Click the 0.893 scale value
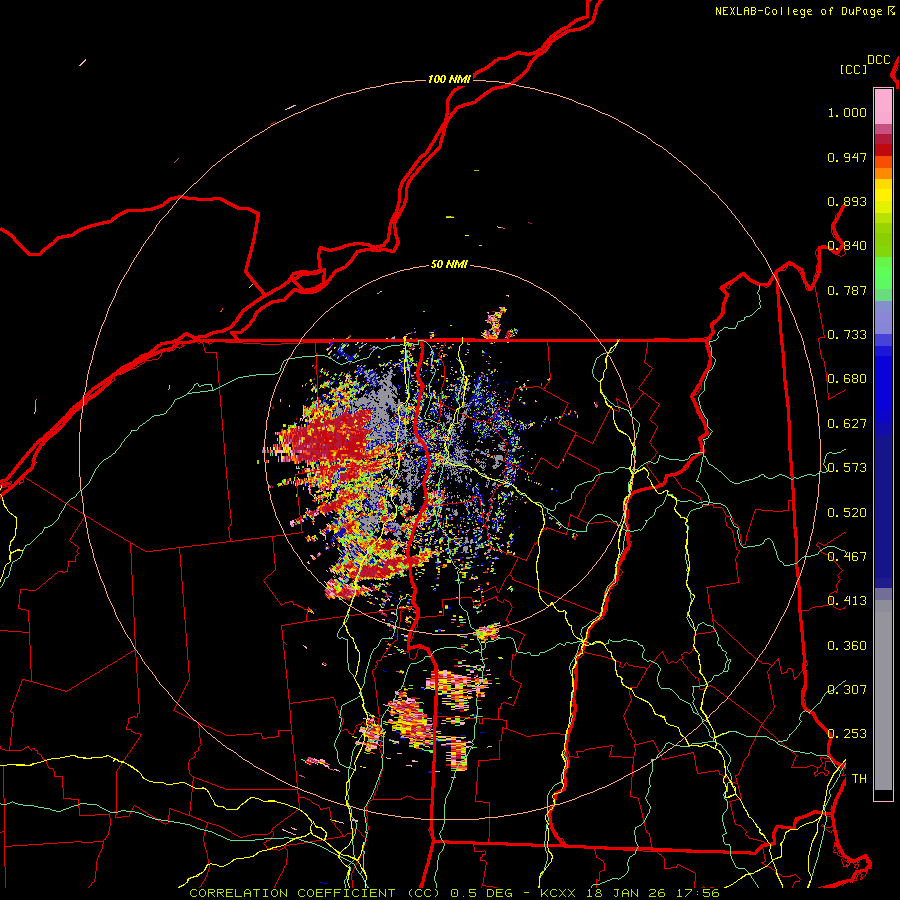 click(x=847, y=201)
